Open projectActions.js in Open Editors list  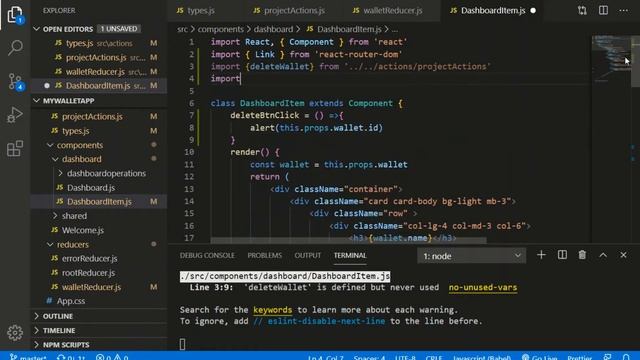[x=99, y=58]
